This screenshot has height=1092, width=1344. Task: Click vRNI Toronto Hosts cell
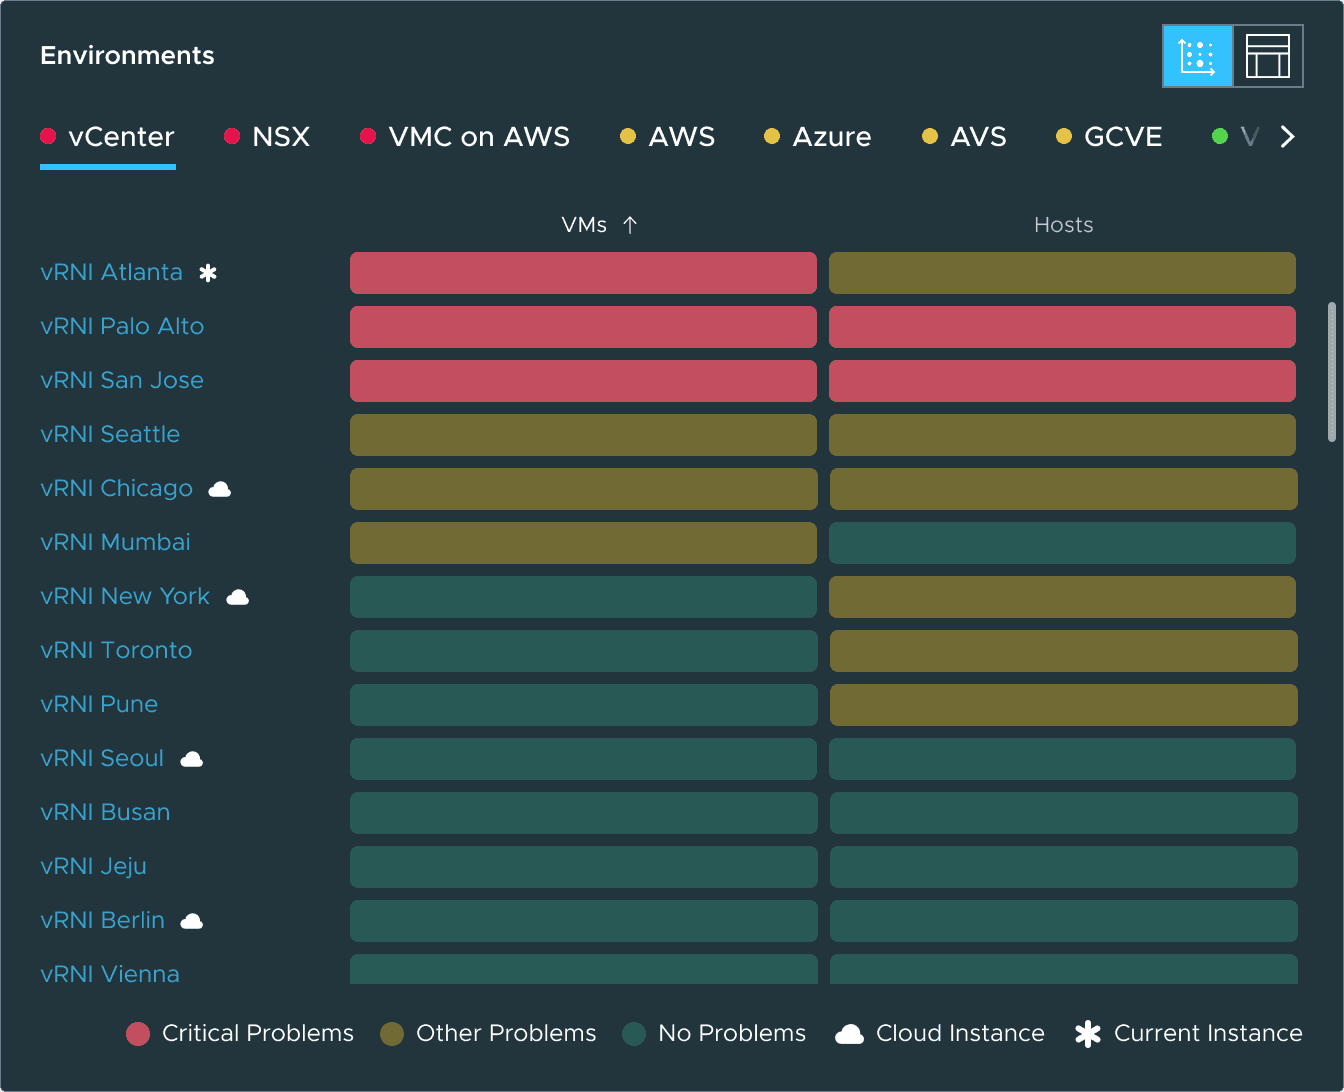click(1063, 651)
